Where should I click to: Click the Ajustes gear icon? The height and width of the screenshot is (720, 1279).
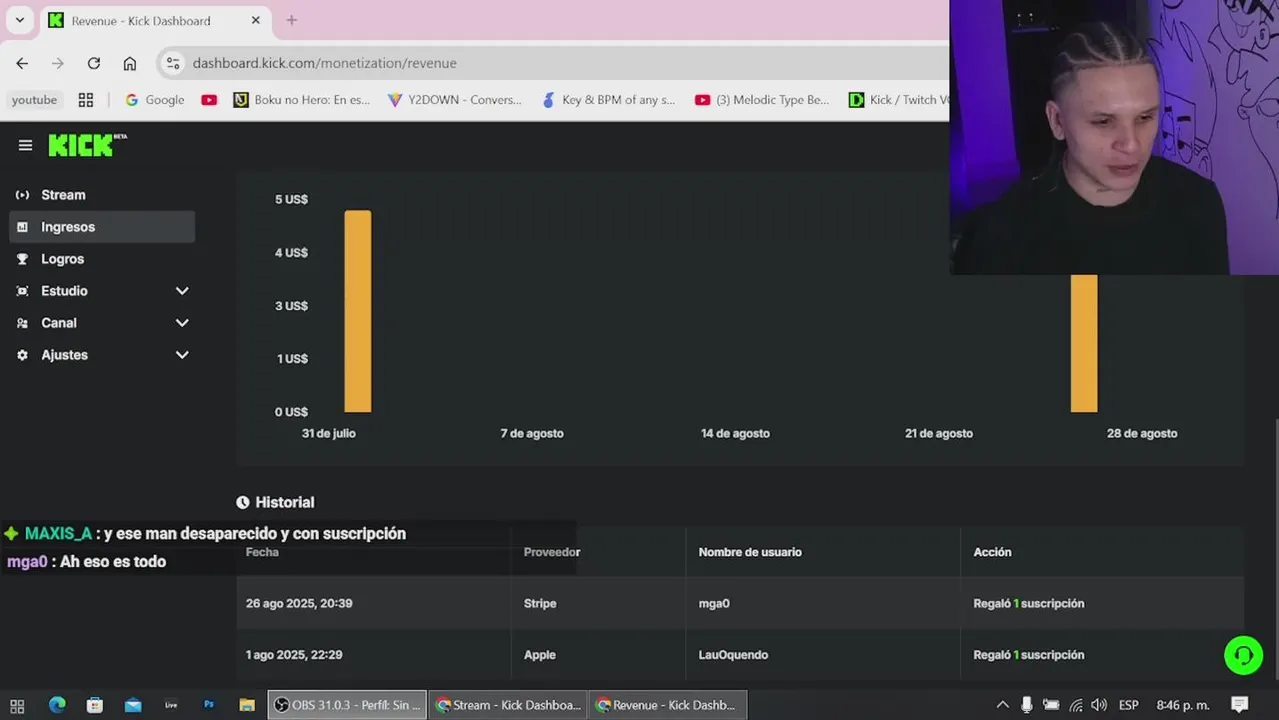[22, 355]
